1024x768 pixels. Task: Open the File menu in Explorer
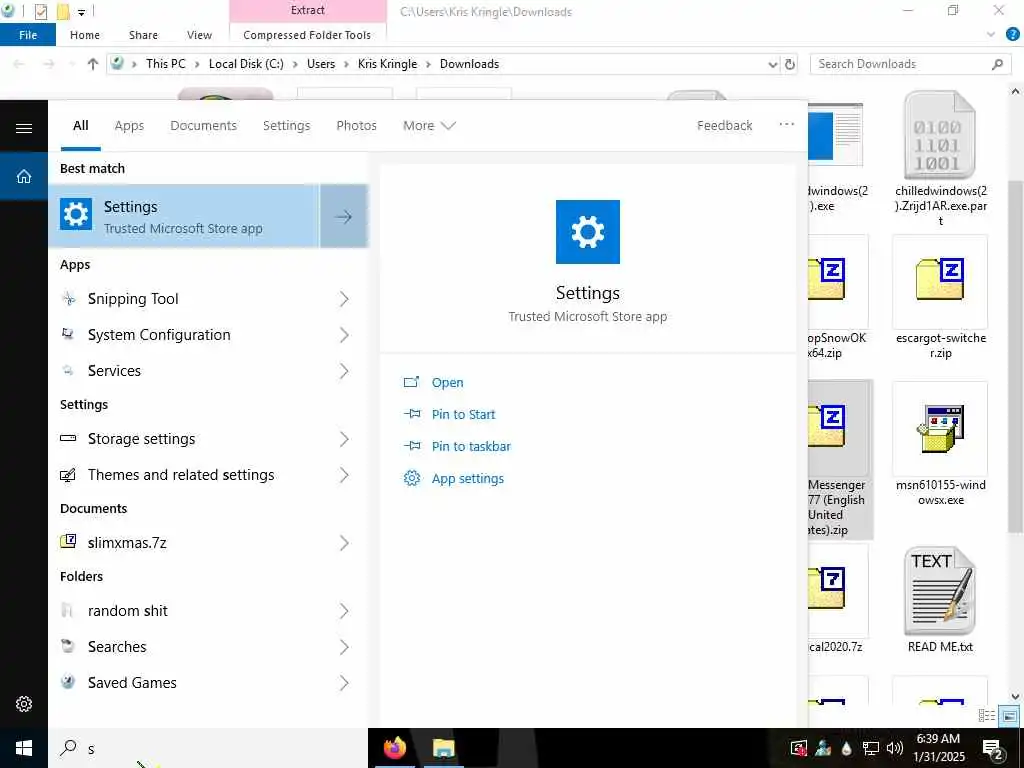click(28, 35)
